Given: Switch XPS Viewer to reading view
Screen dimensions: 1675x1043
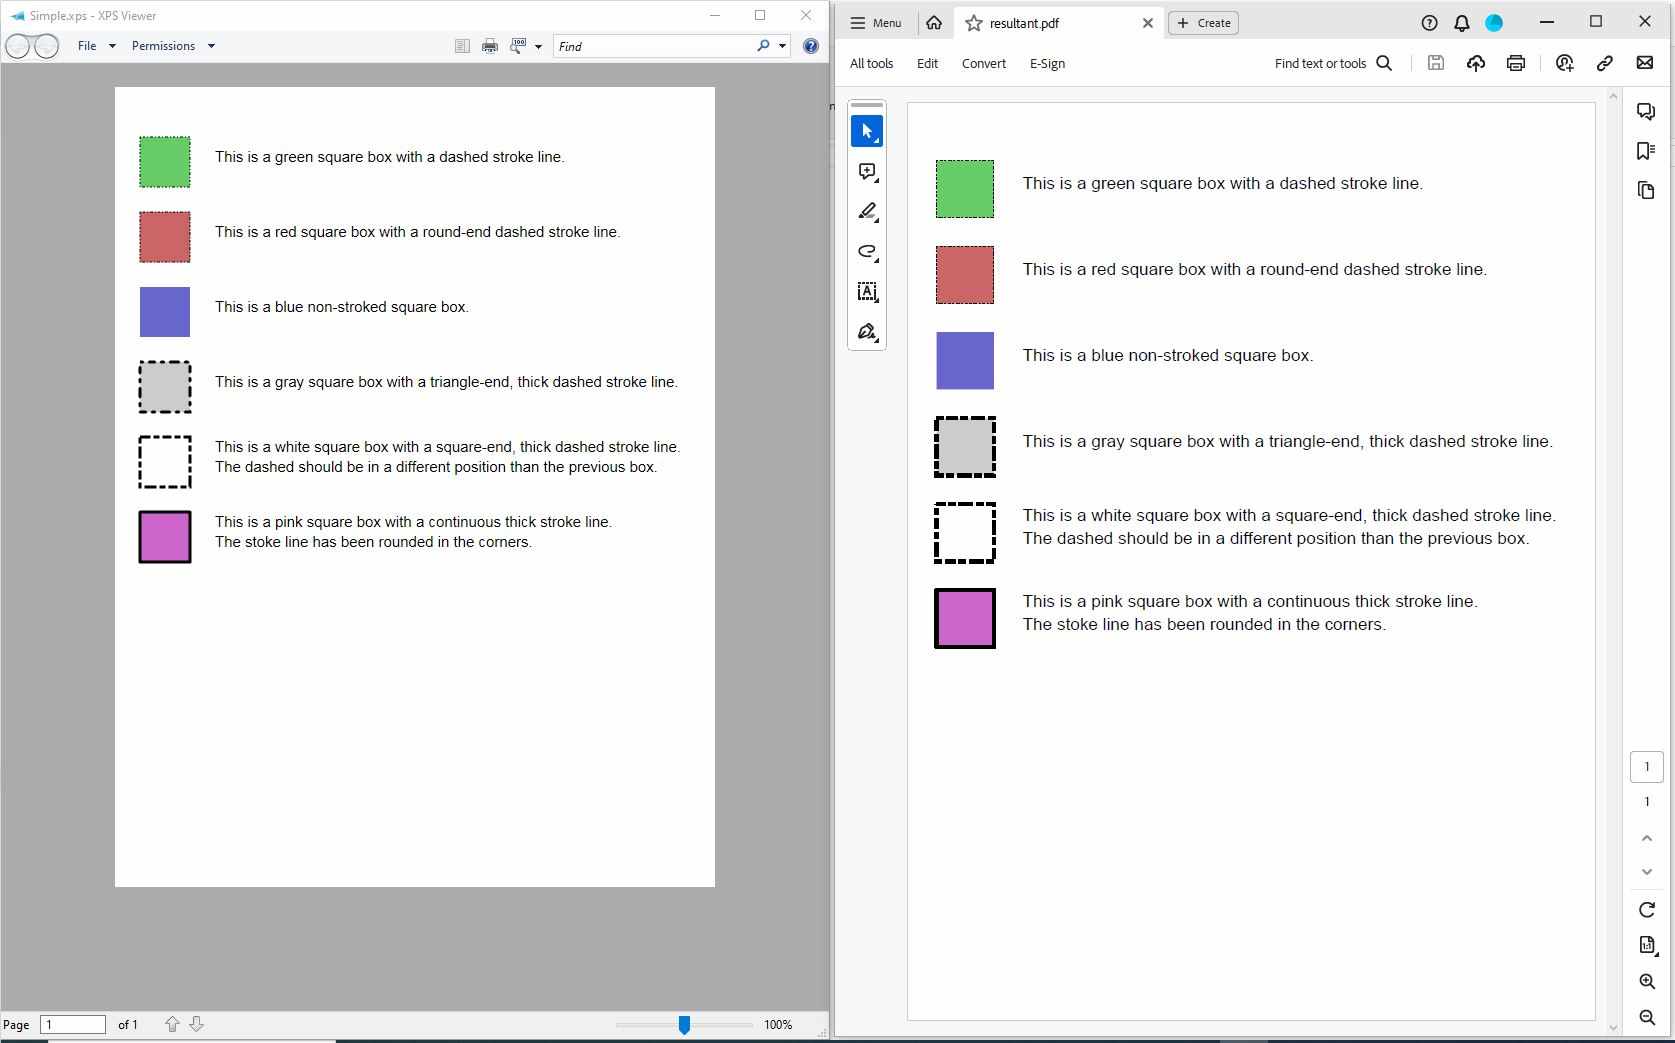Looking at the screenshot, I should point(461,46).
